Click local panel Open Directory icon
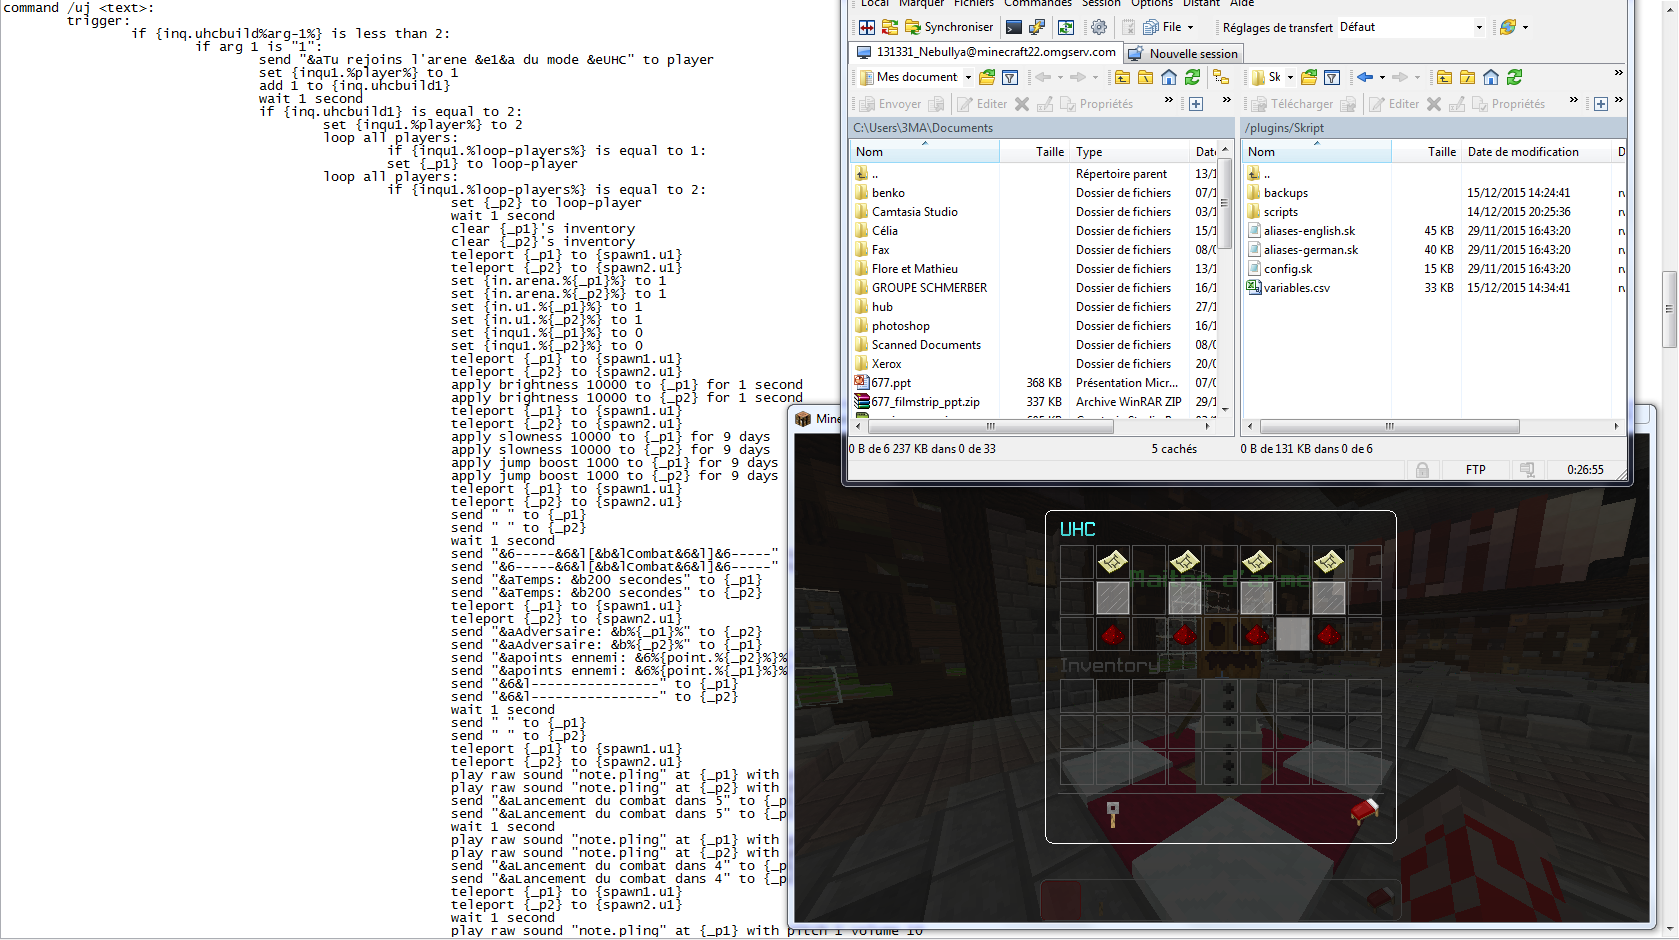 click(x=987, y=77)
